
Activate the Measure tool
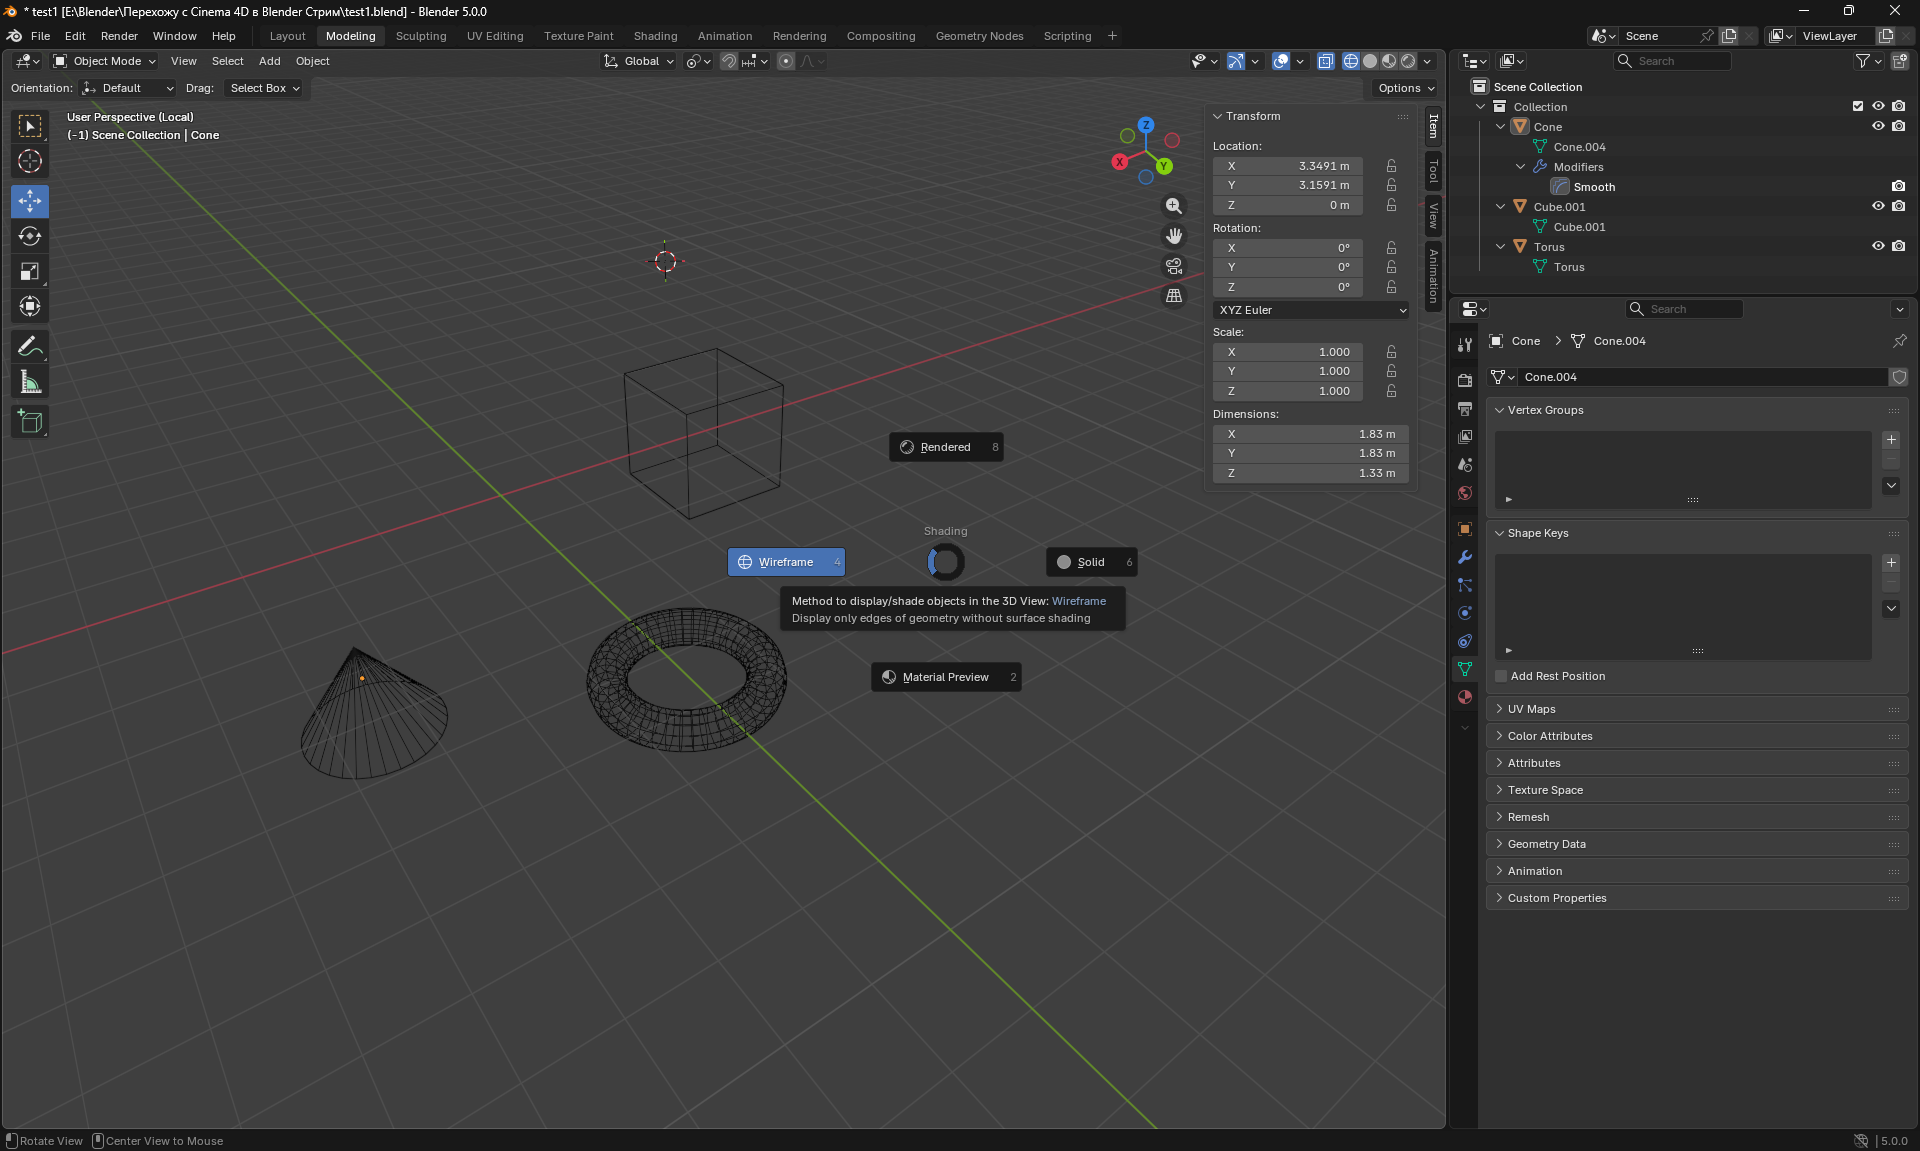(x=30, y=382)
